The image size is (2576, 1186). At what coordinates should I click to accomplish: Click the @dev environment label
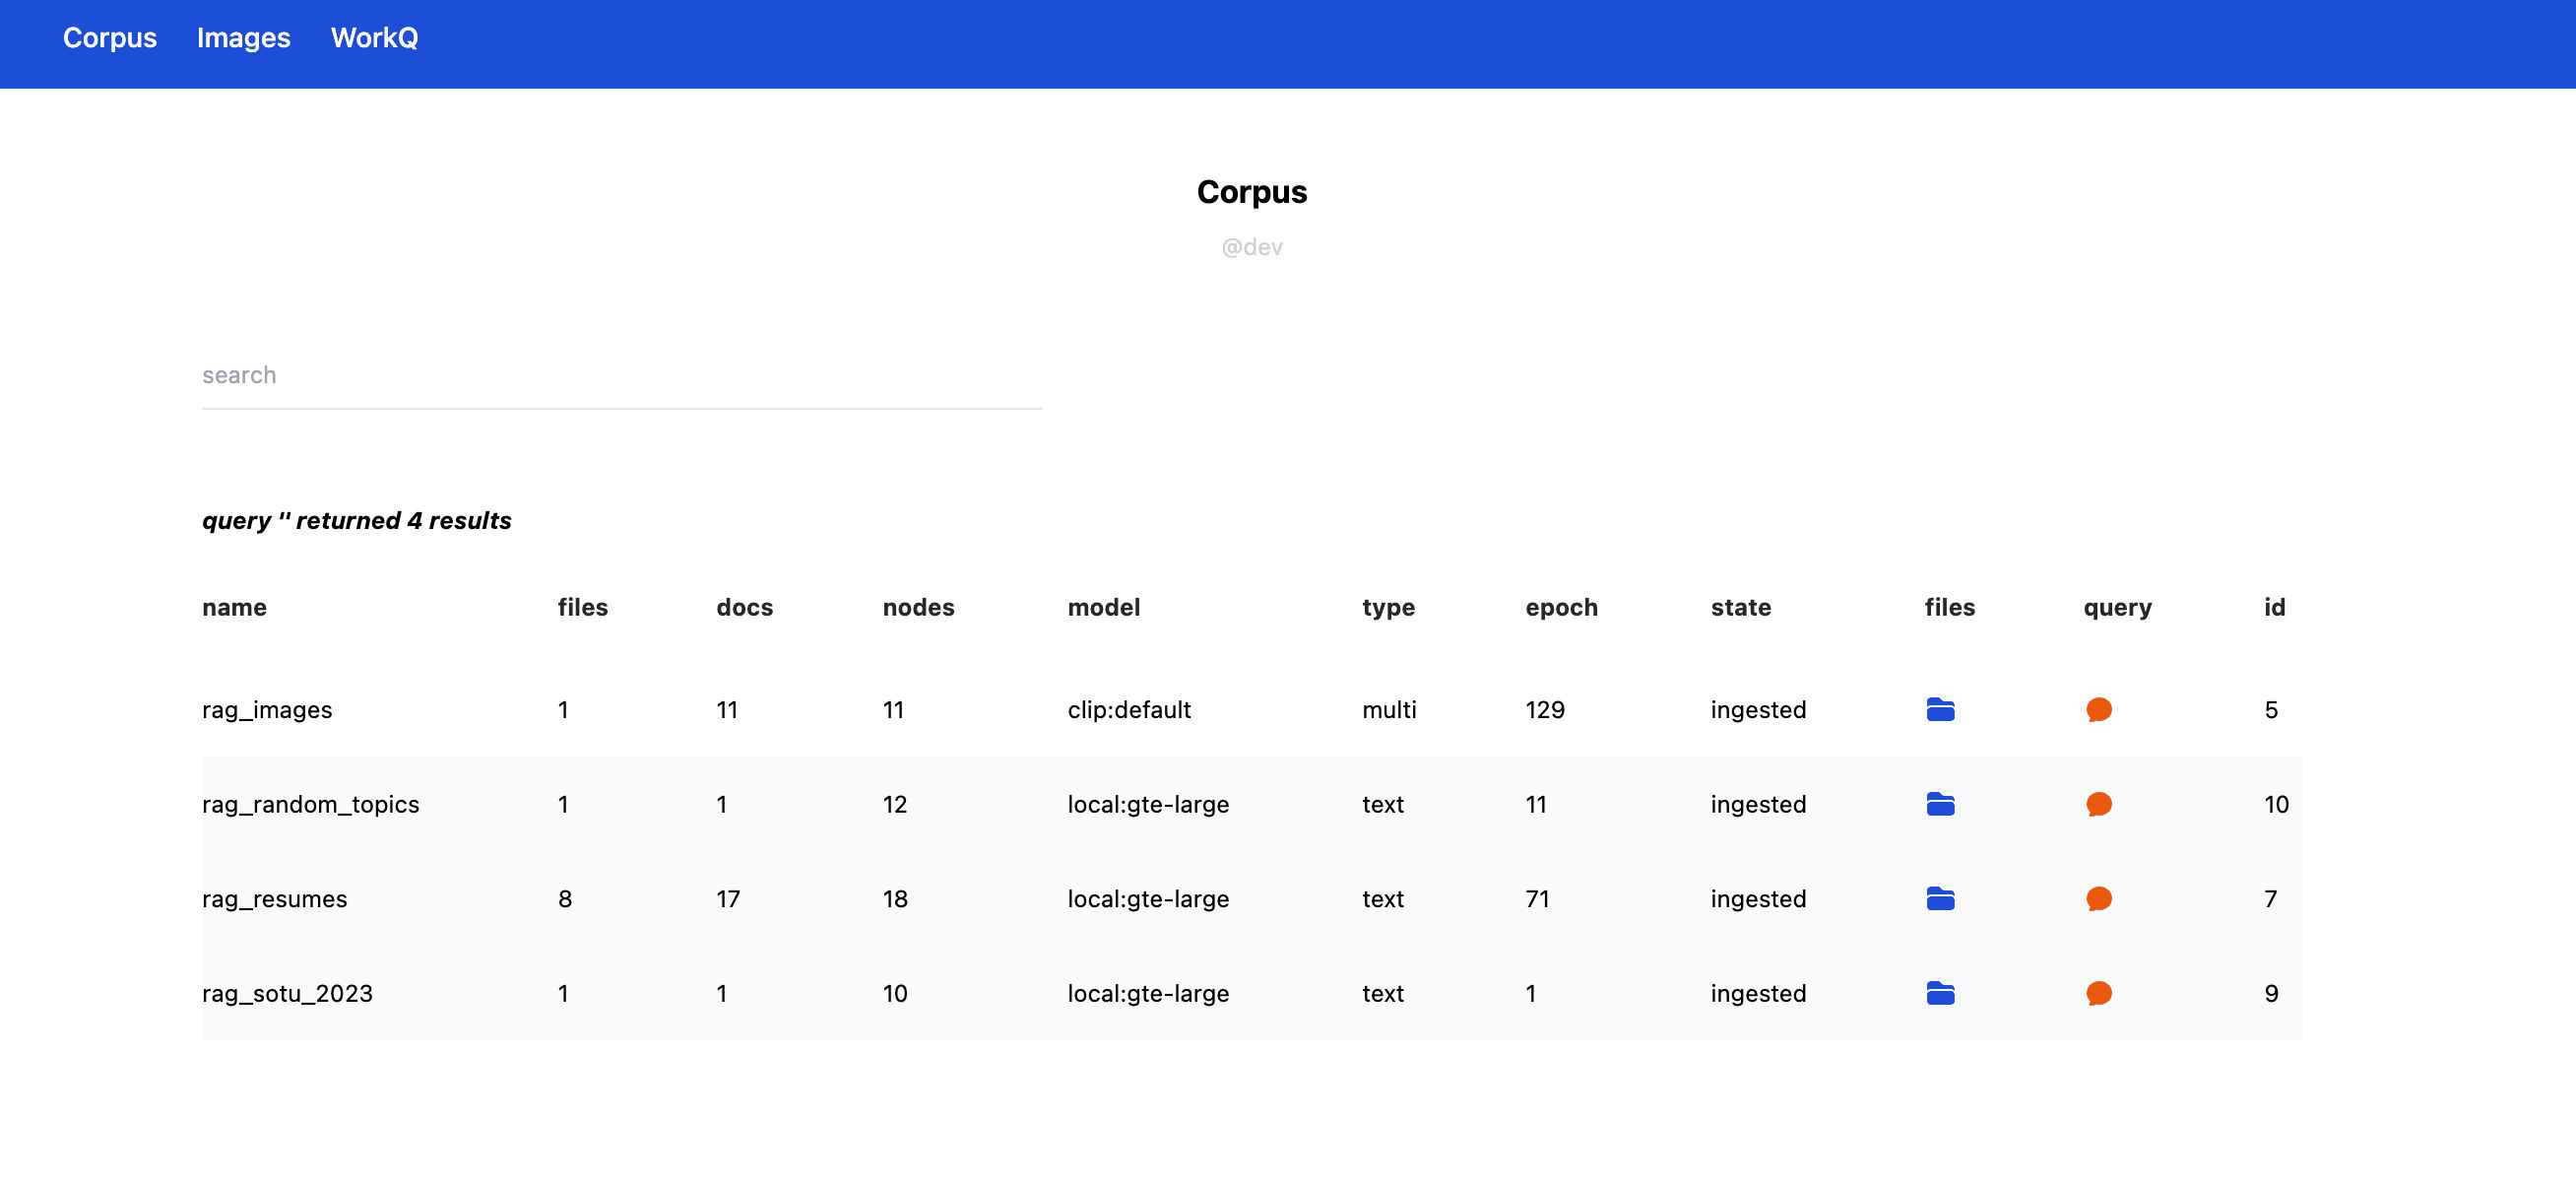coord(1251,247)
